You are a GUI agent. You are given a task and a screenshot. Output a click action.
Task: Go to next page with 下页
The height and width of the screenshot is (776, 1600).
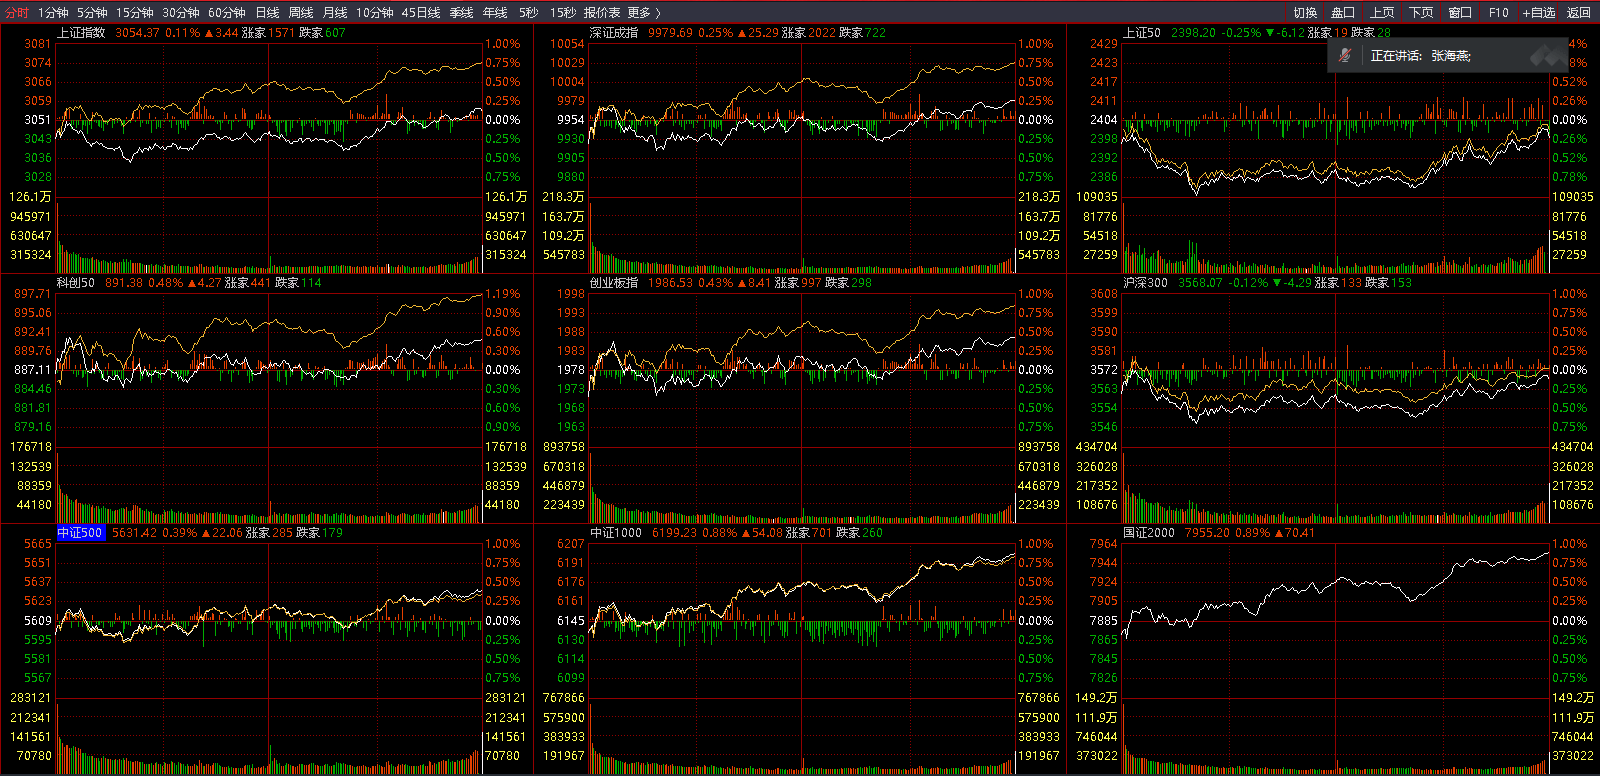[1421, 12]
